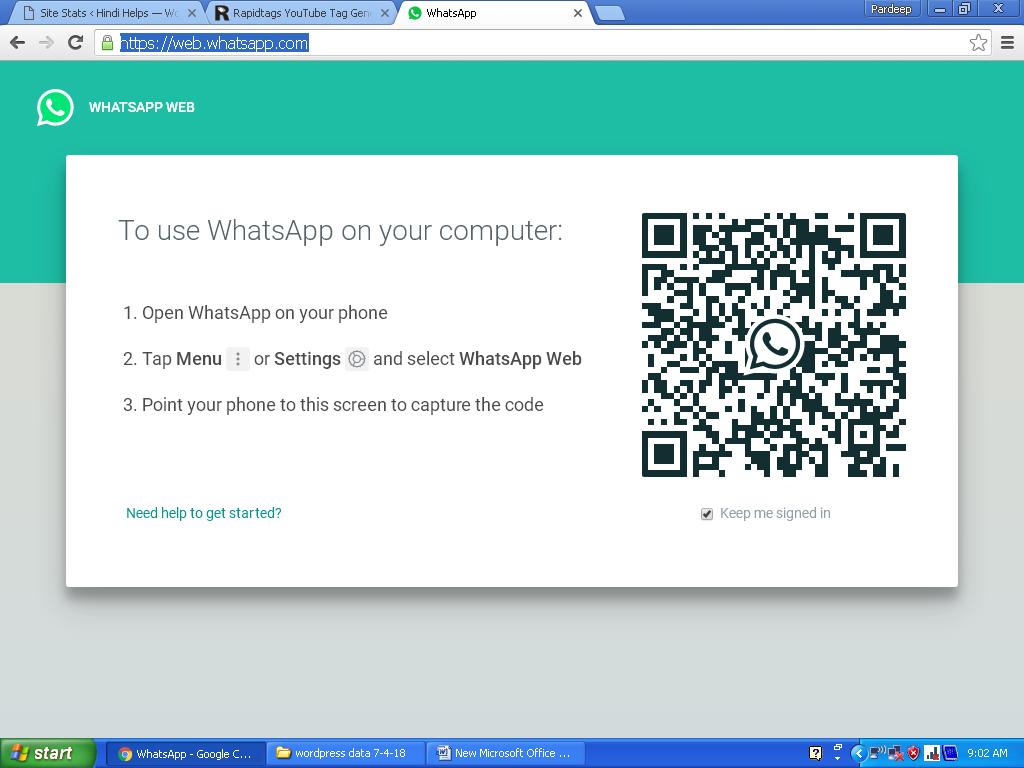The width and height of the screenshot is (1024, 768).
Task: Click the Settings gear icon in step 2
Action: 357,359
